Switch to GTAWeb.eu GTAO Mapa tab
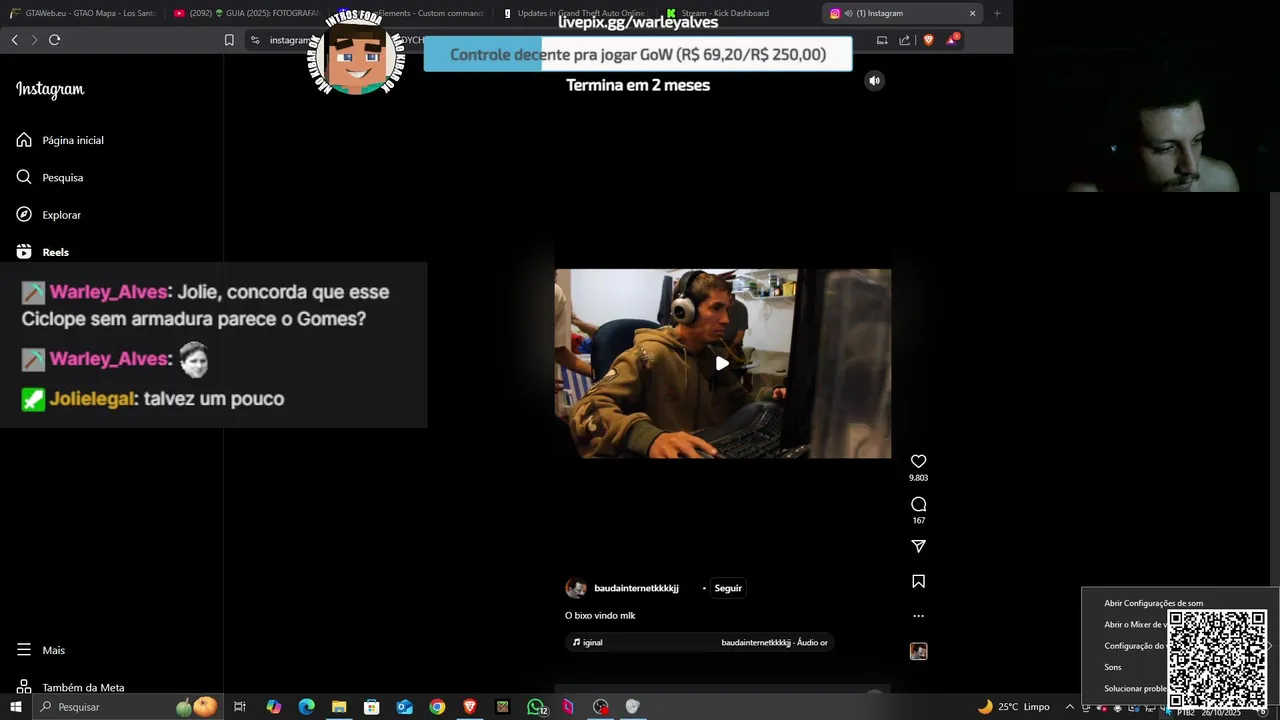This screenshot has width=1280, height=720. pyautogui.click(x=84, y=13)
